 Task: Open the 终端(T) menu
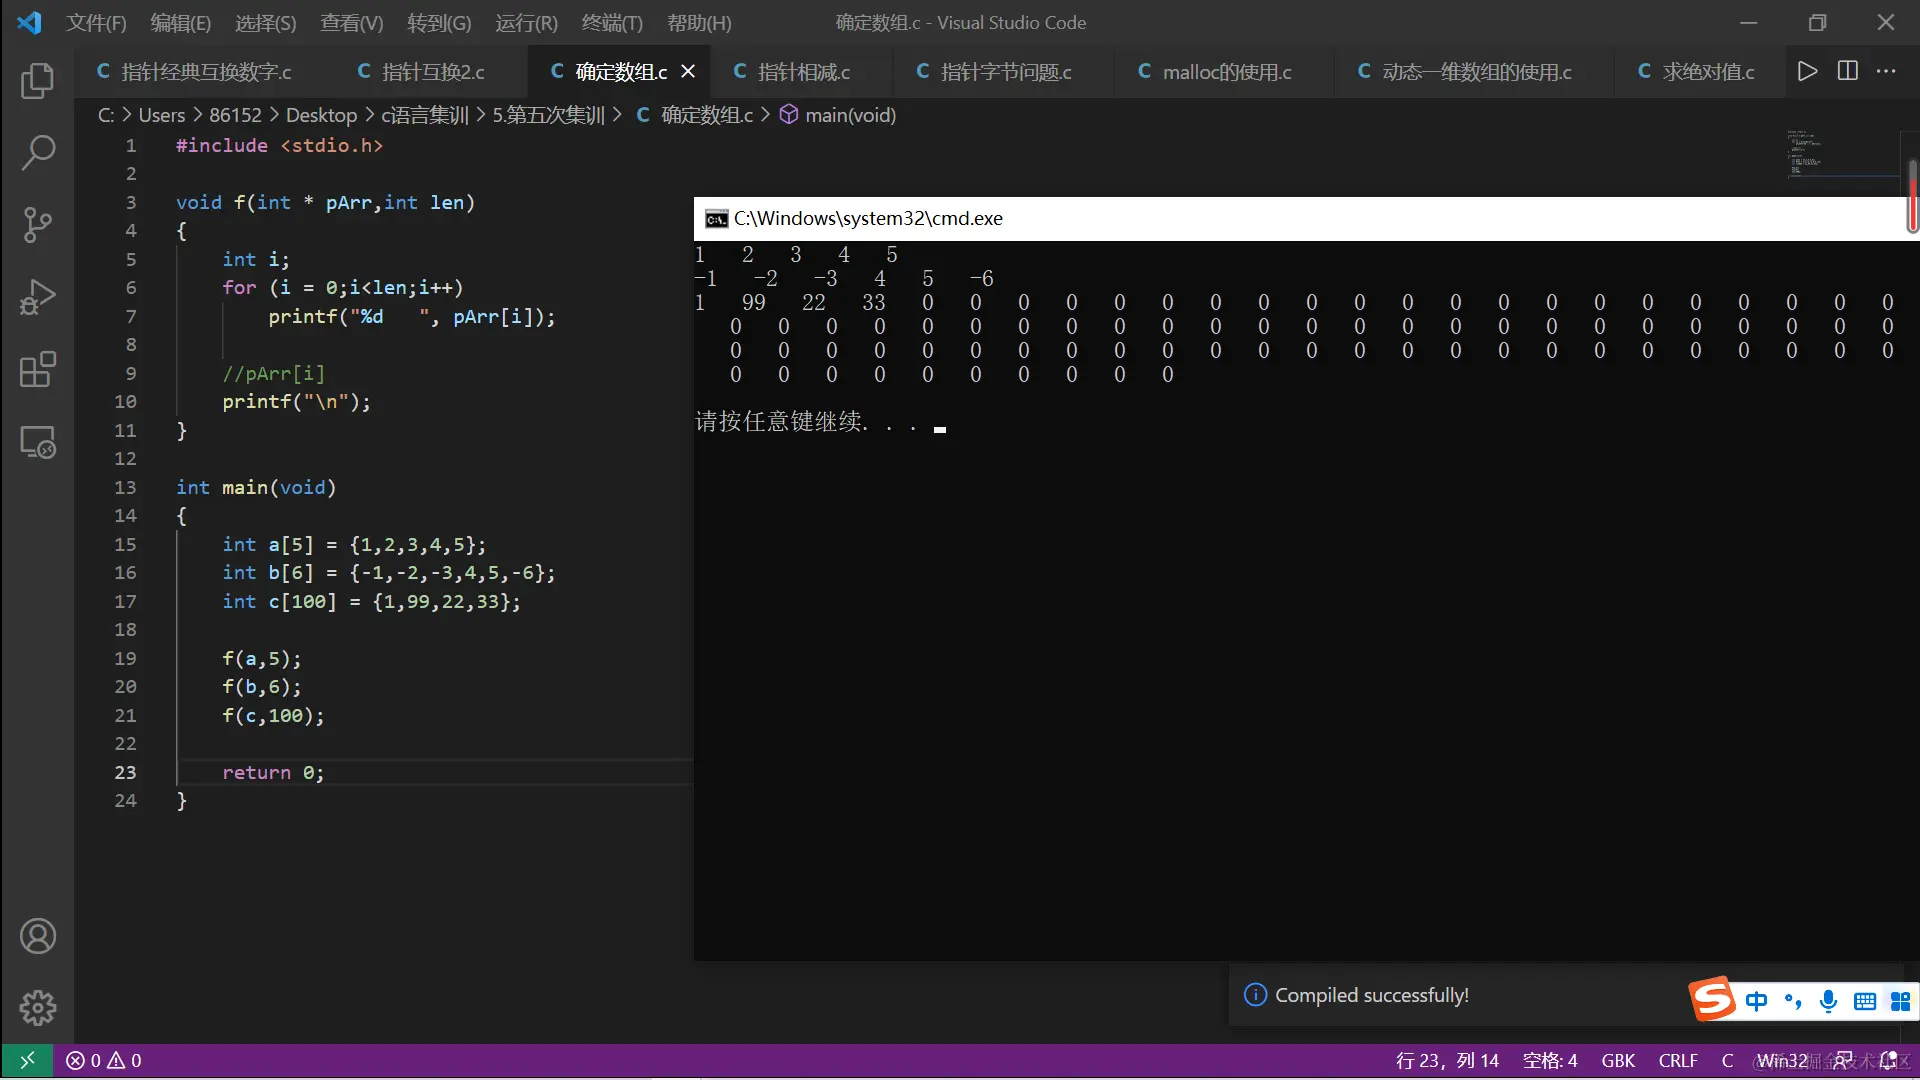click(611, 22)
